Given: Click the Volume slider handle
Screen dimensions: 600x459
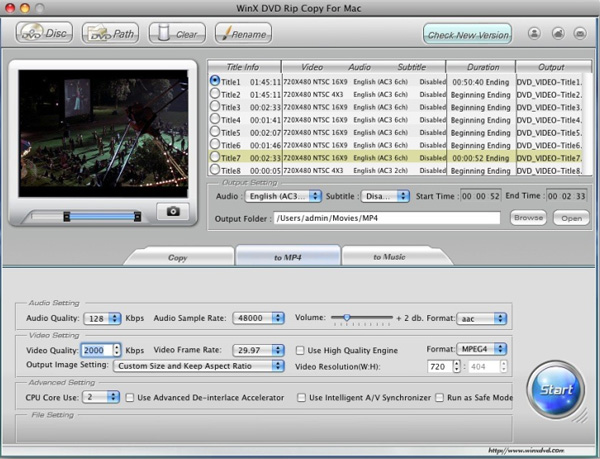Looking at the screenshot, I should 347,317.
